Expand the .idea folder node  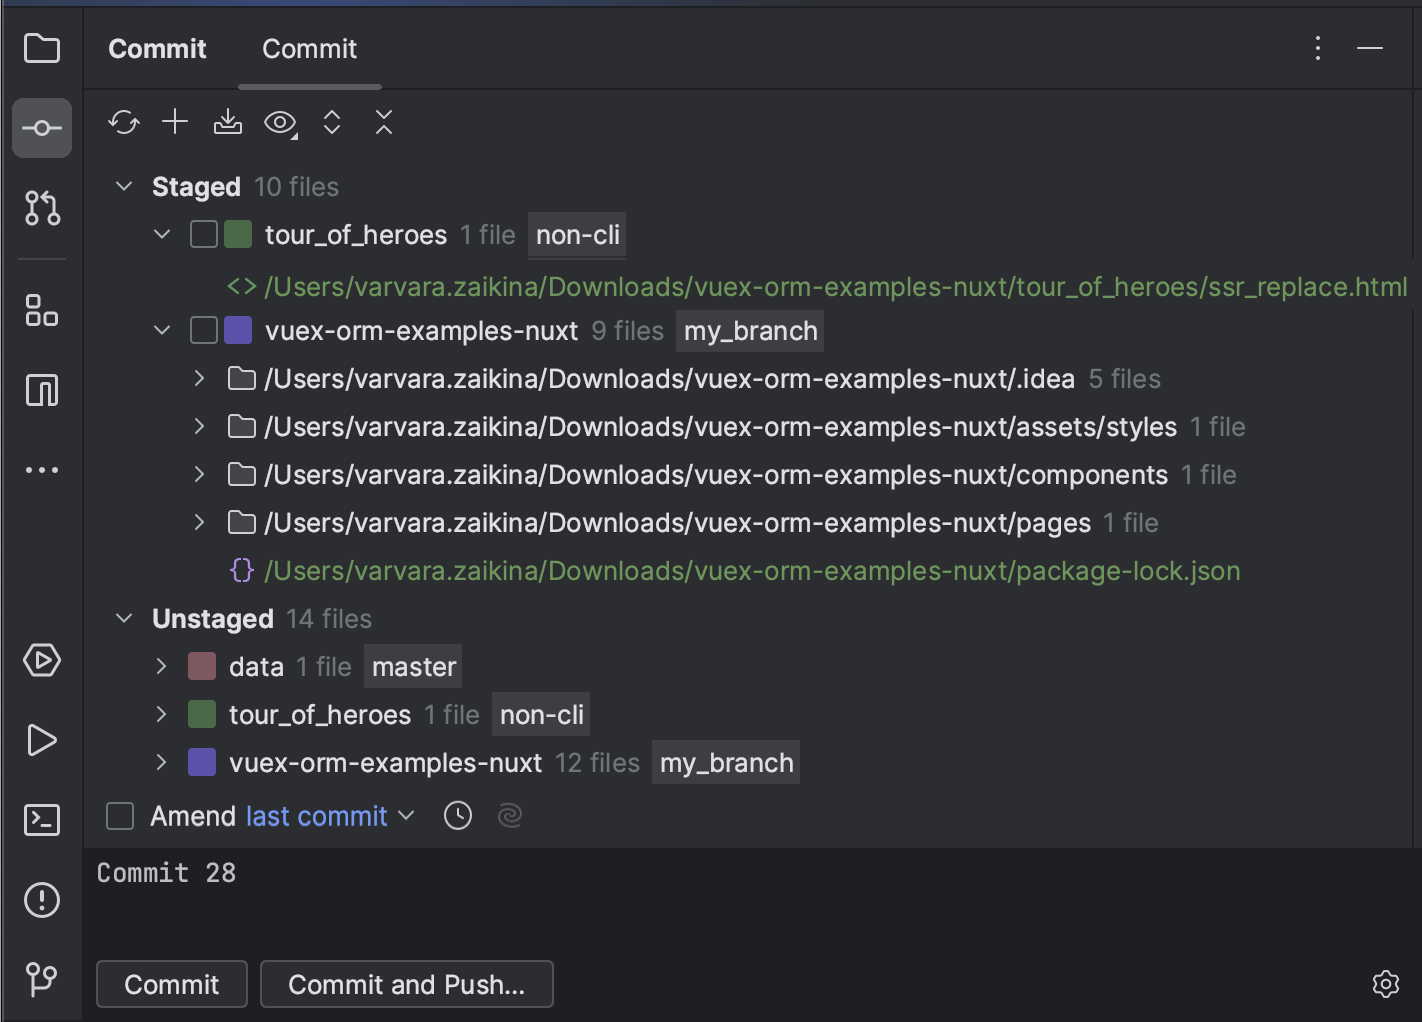point(199,378)
